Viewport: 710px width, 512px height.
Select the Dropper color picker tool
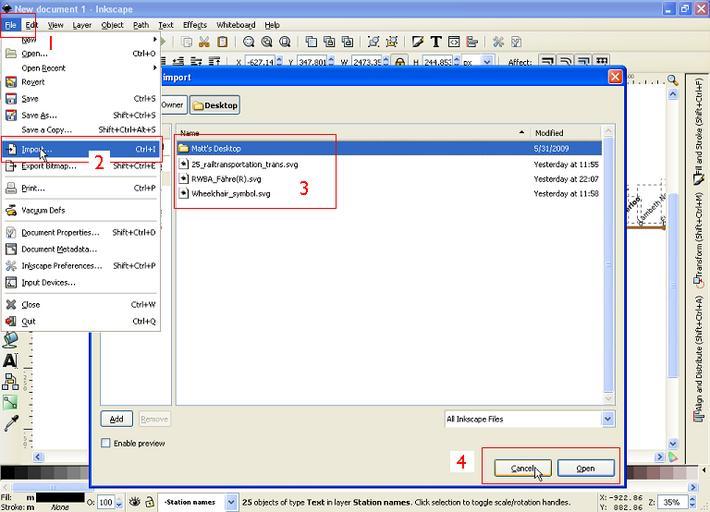[10, 423]
